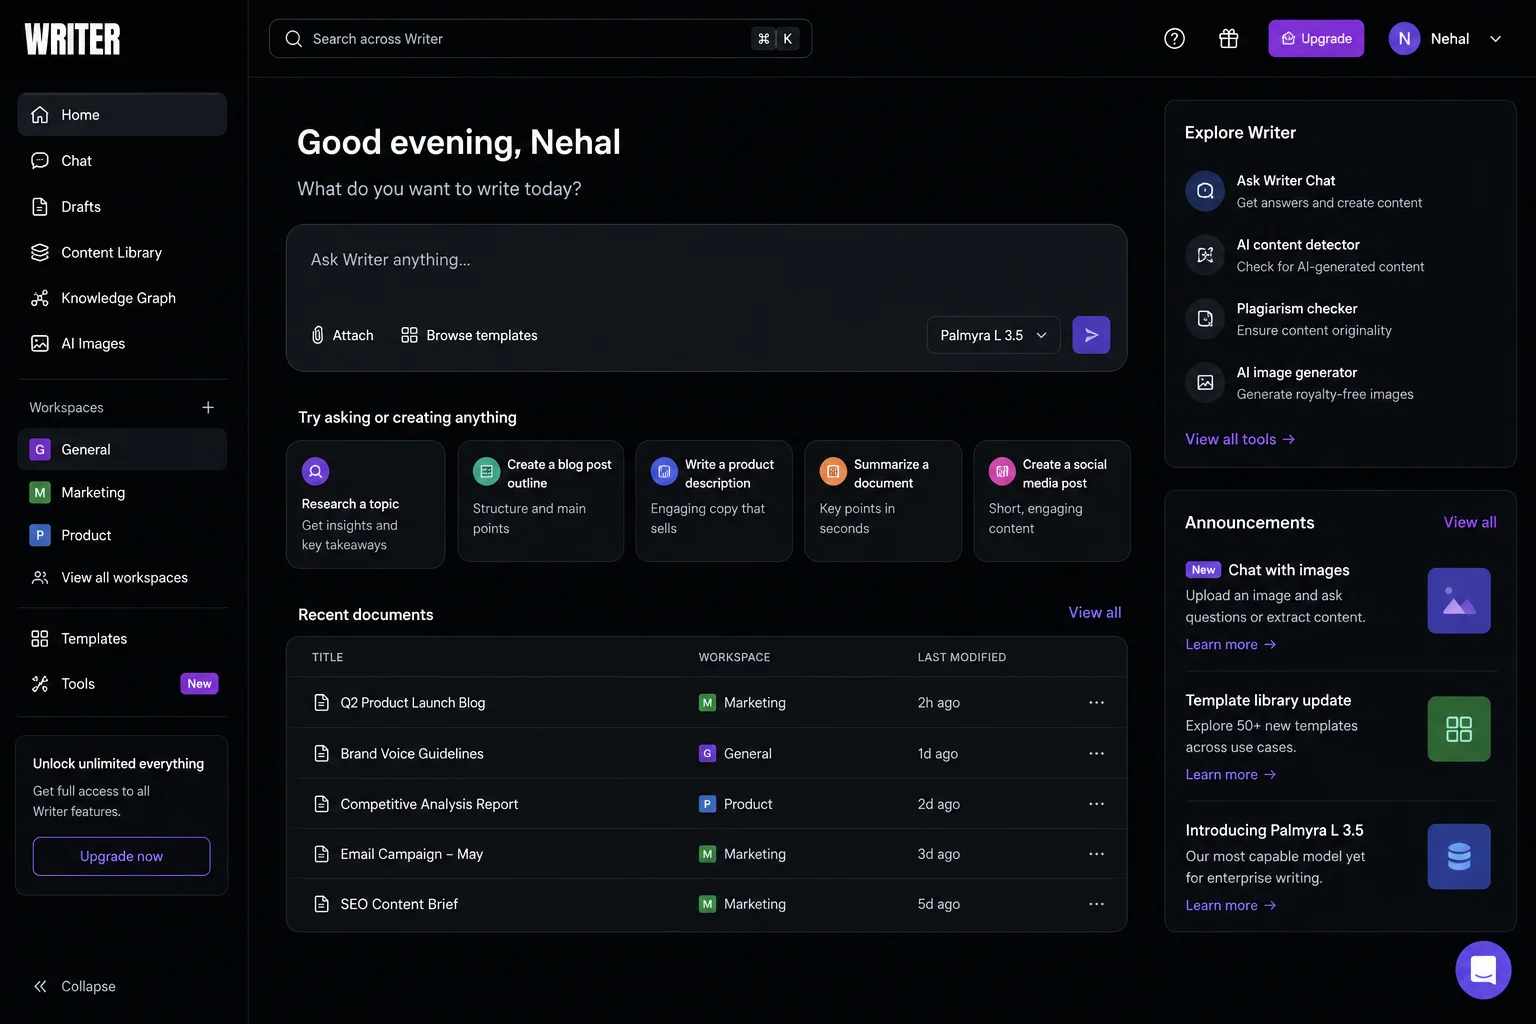Click the AI image generator icon

coord(1205,382)
